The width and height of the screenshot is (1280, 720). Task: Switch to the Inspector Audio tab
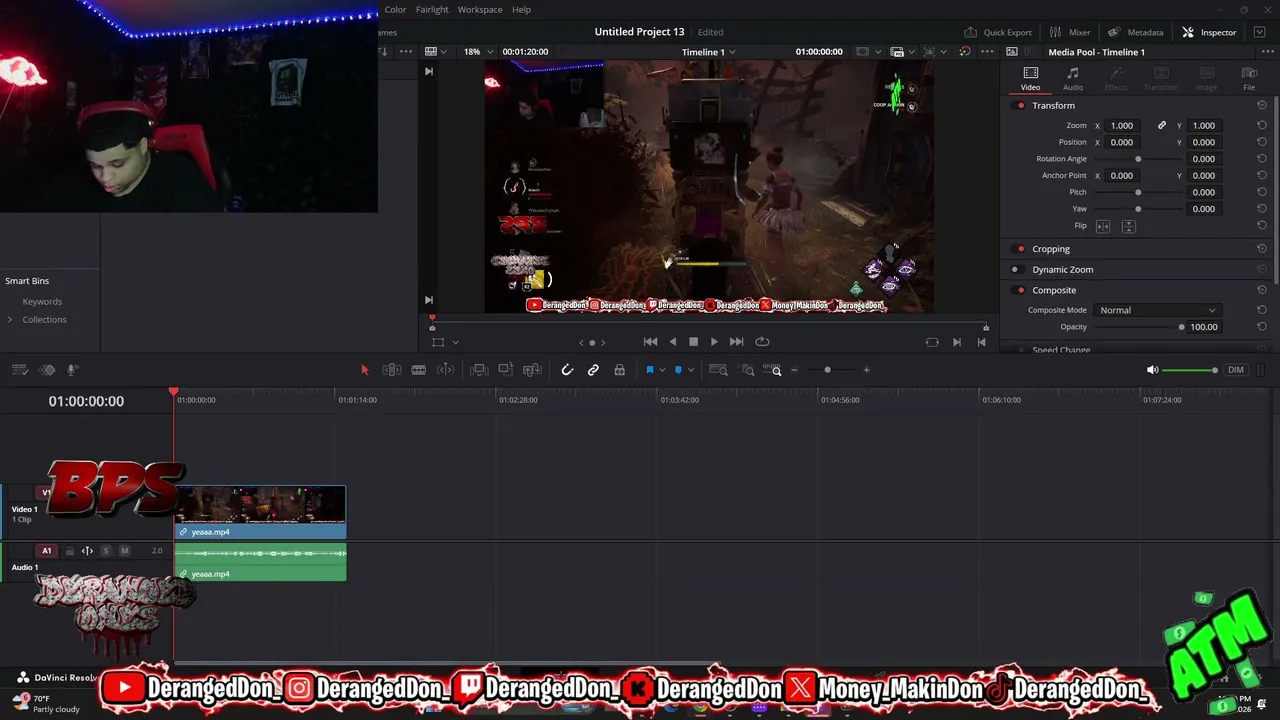pyautogui.click(x=1073, y=79)
